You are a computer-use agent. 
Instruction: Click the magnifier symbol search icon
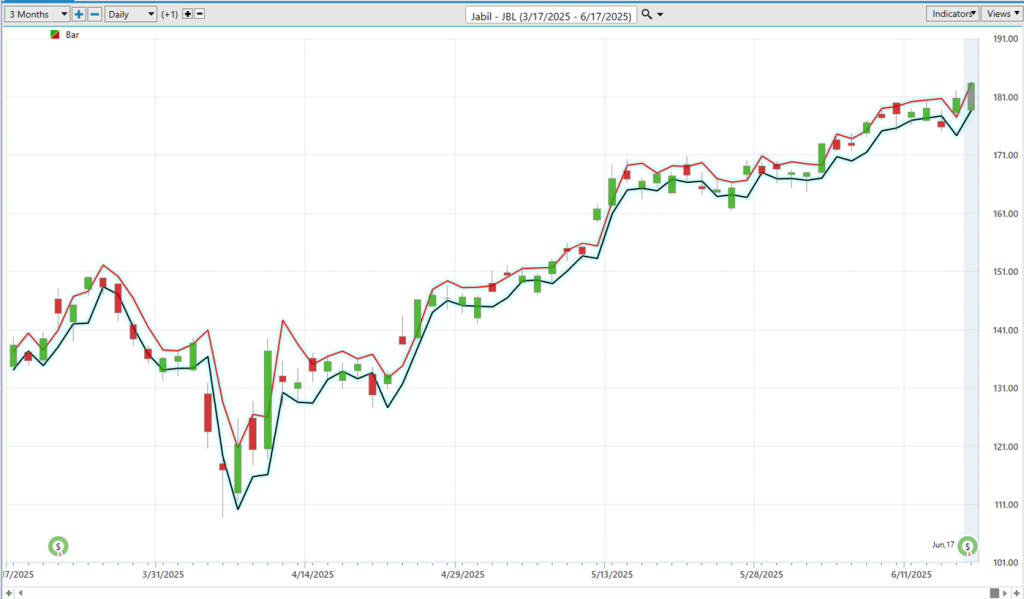tap(647, 14)
